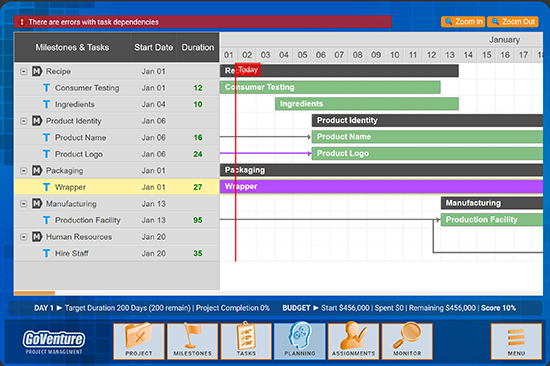Click the Zoom In button
This screenshot has height=366, width=550.
[463, 22]
